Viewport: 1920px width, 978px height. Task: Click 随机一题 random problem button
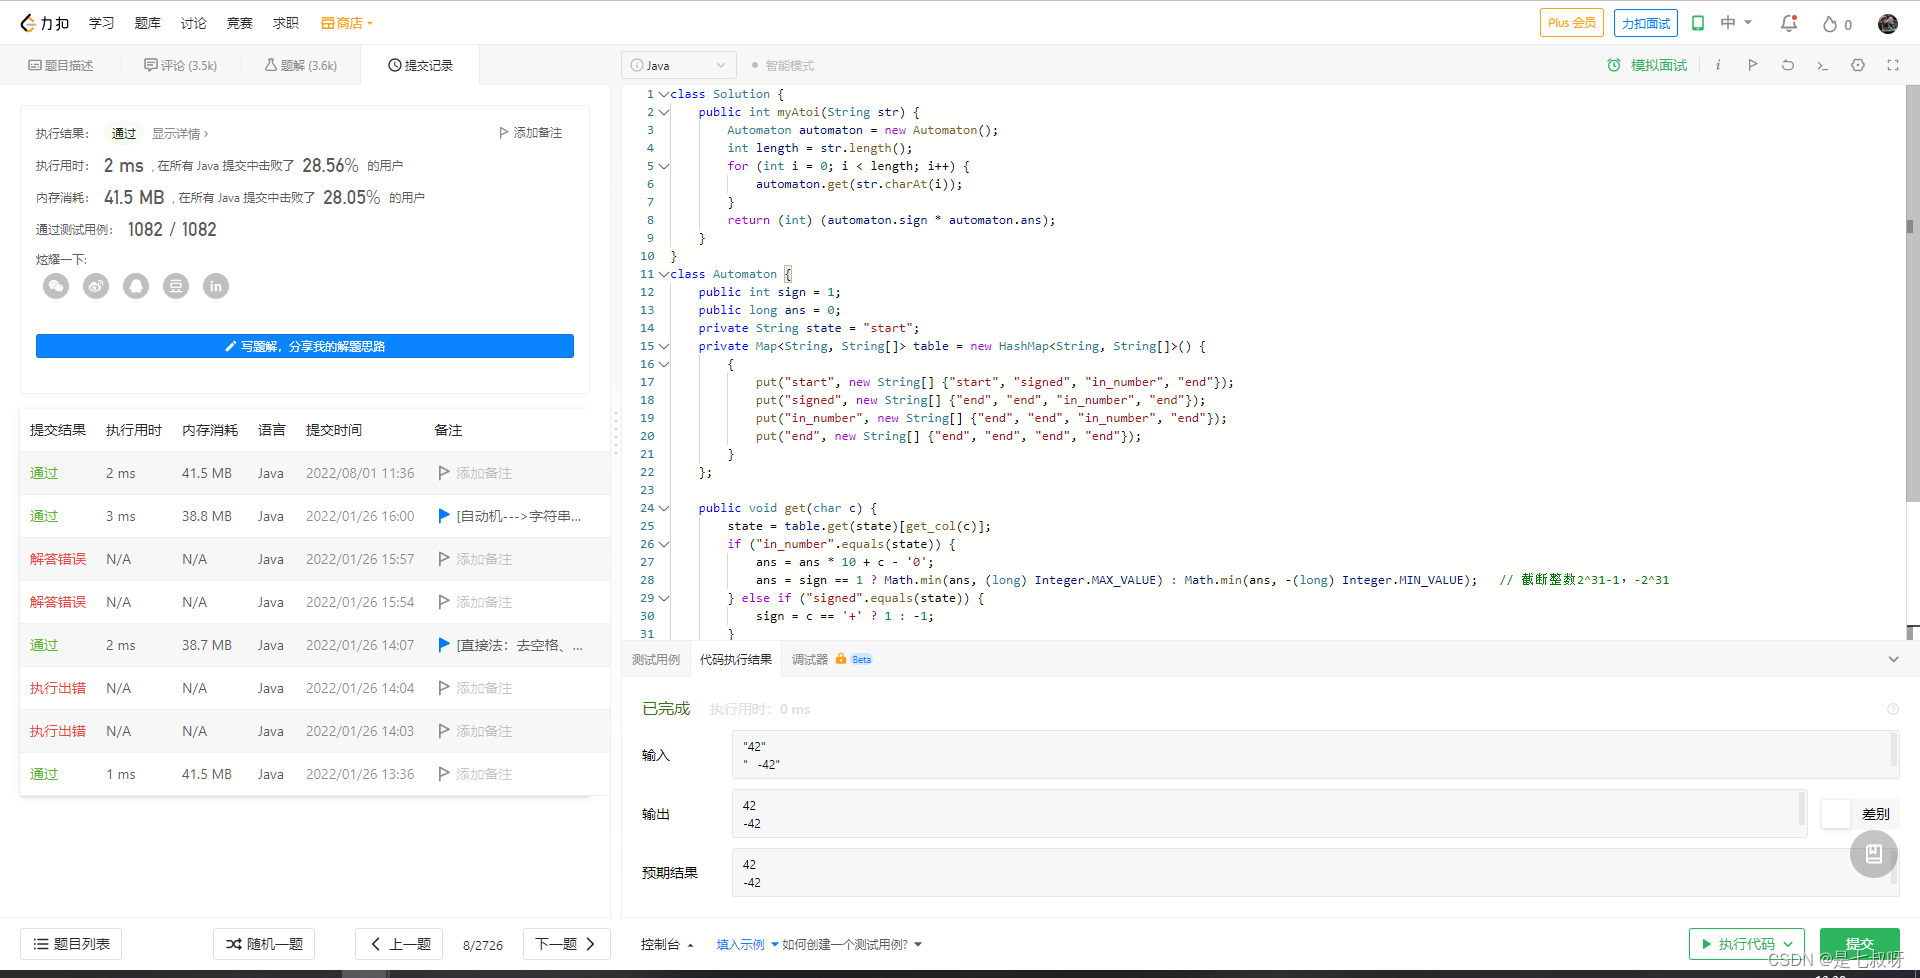tap(264, 944)
